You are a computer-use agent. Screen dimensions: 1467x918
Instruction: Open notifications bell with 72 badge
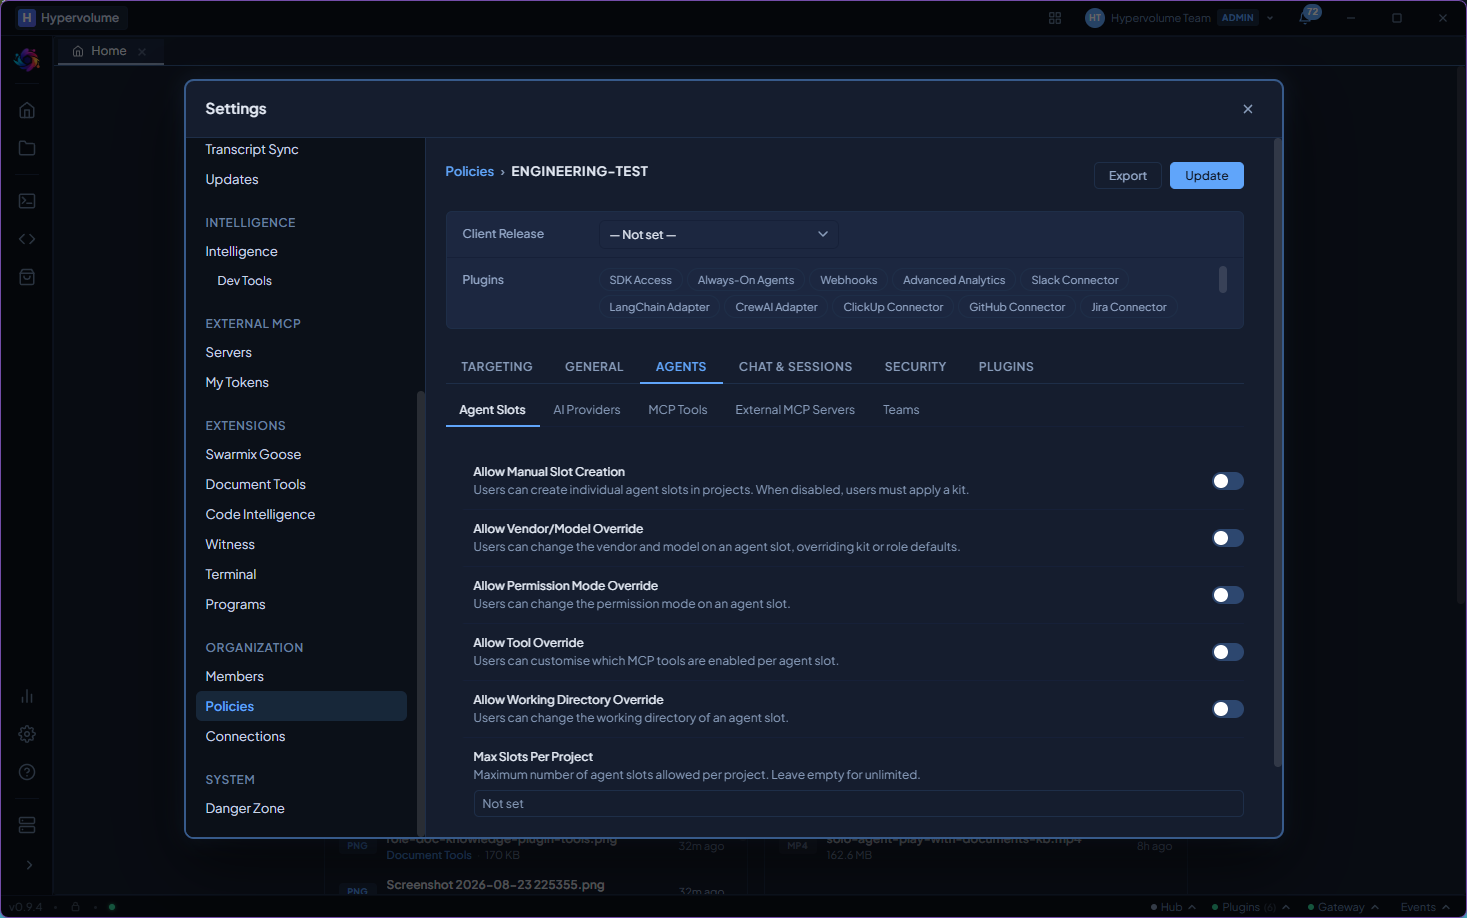pyautogui.click(x=1308, y=16)
